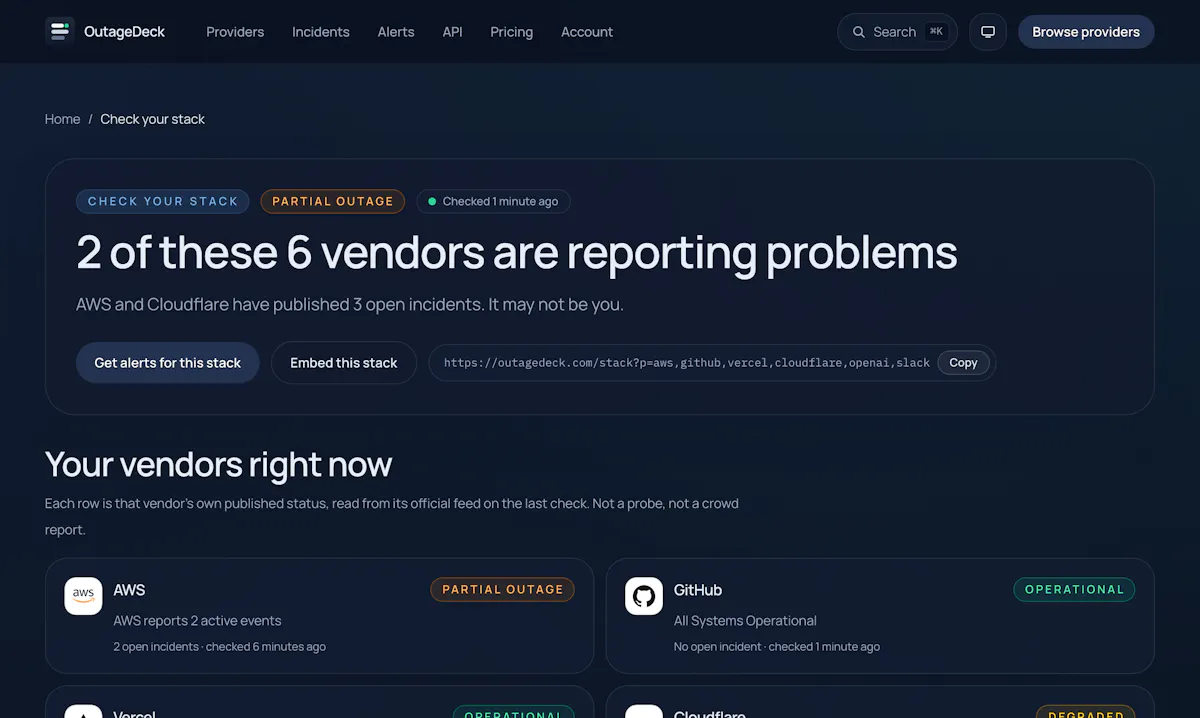Click "No open incident · checked 1 minute ago"

click(777, 647)
